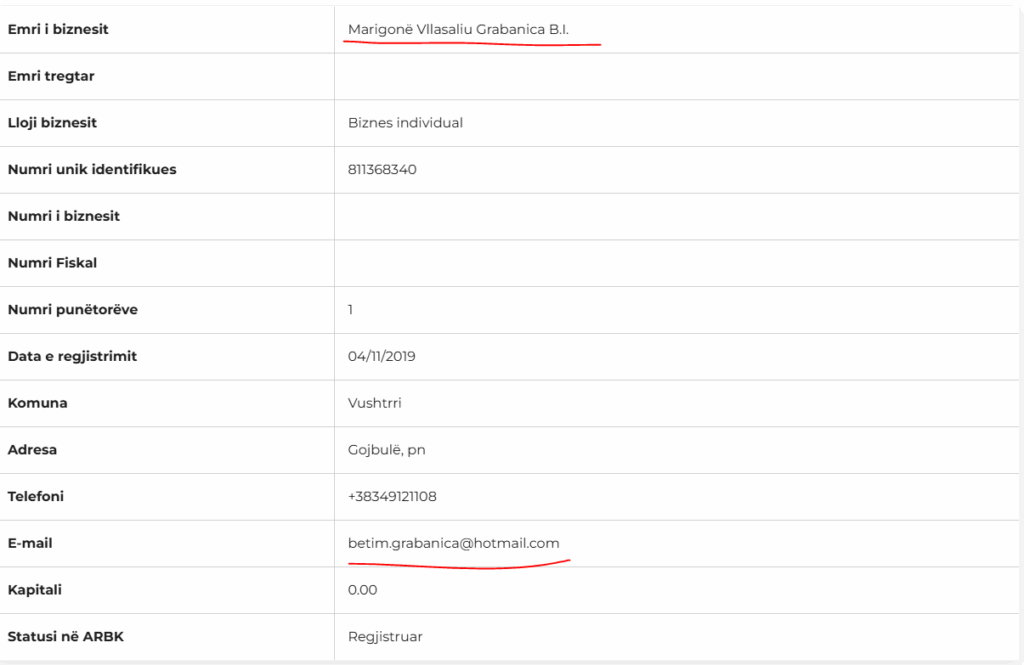Click the Numri unik identifikues label
Image resolution: width=1024 pixels, height=665 pixels.
[x=92, y=170]
